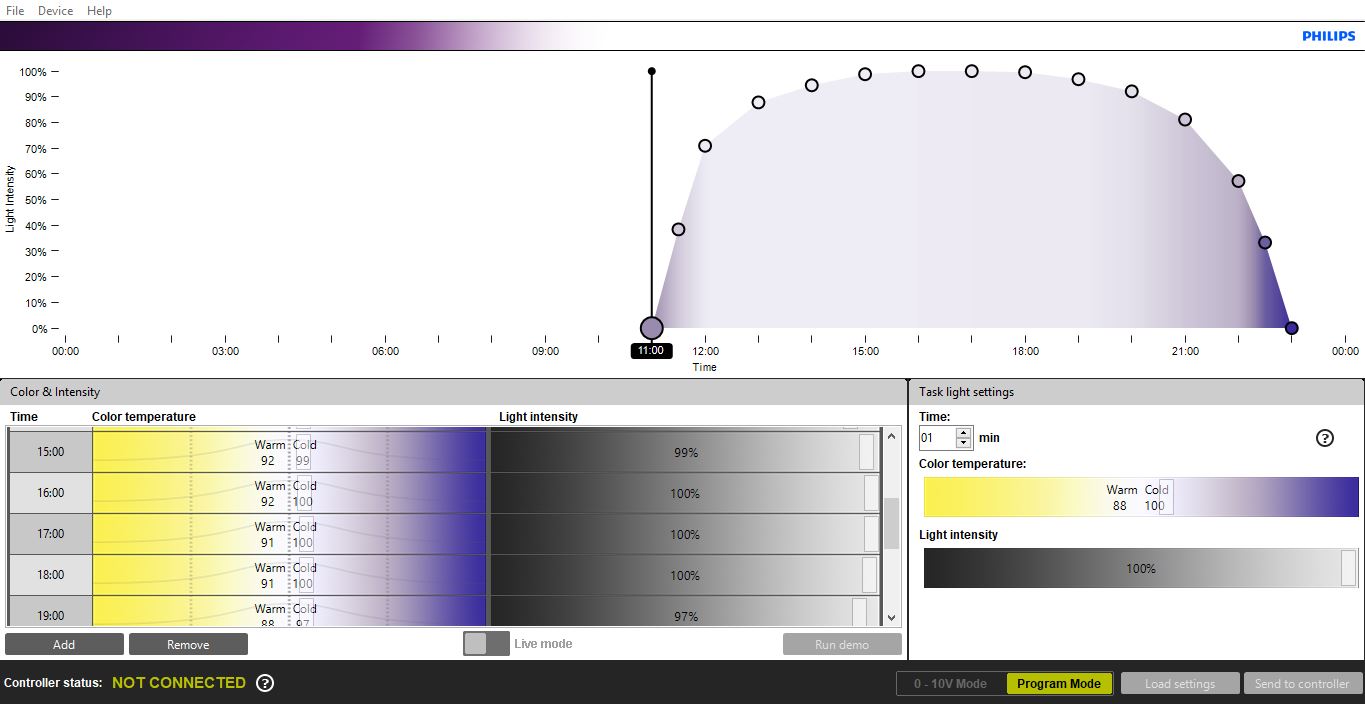Decrease the task light time with down arrow
This screenshot has width=1365, height=704.
click(964, 443)
